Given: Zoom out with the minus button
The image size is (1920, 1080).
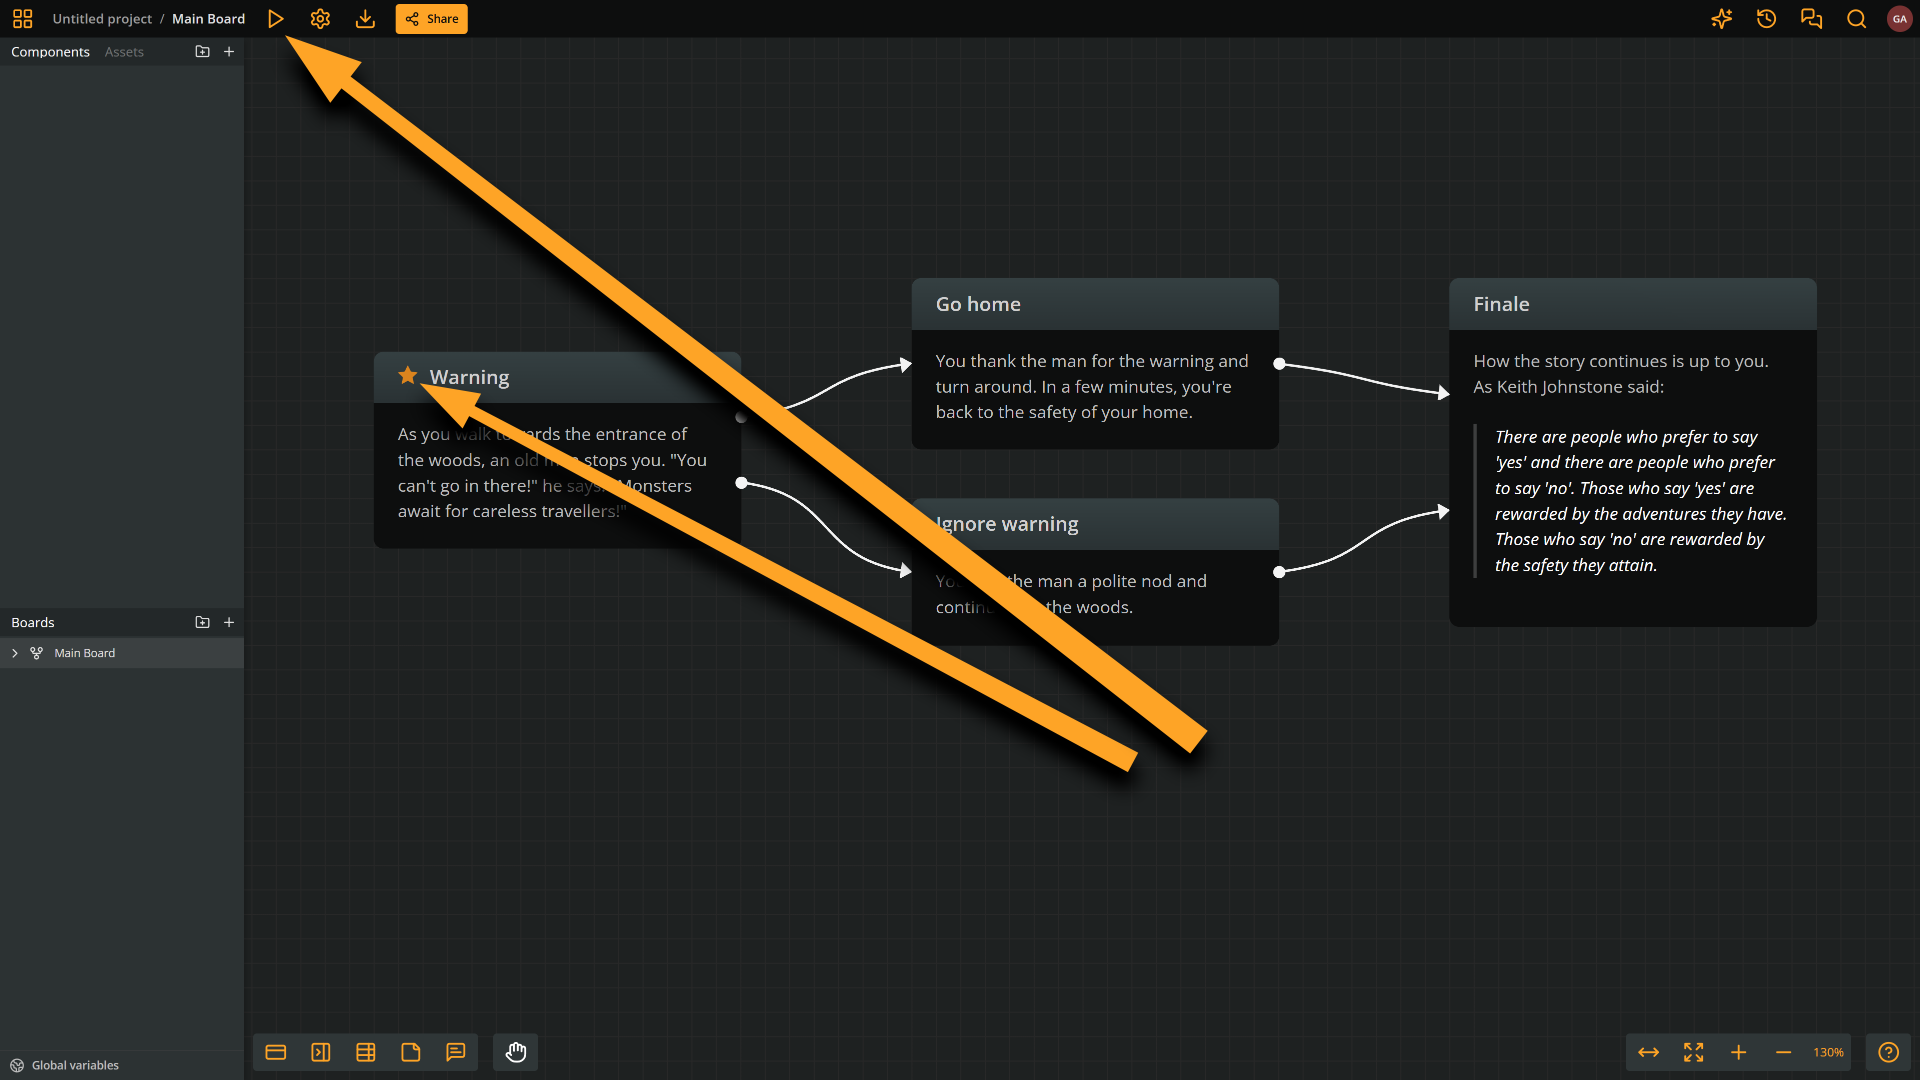Looking at the screenshot, I should (x=1783, y=1052).
